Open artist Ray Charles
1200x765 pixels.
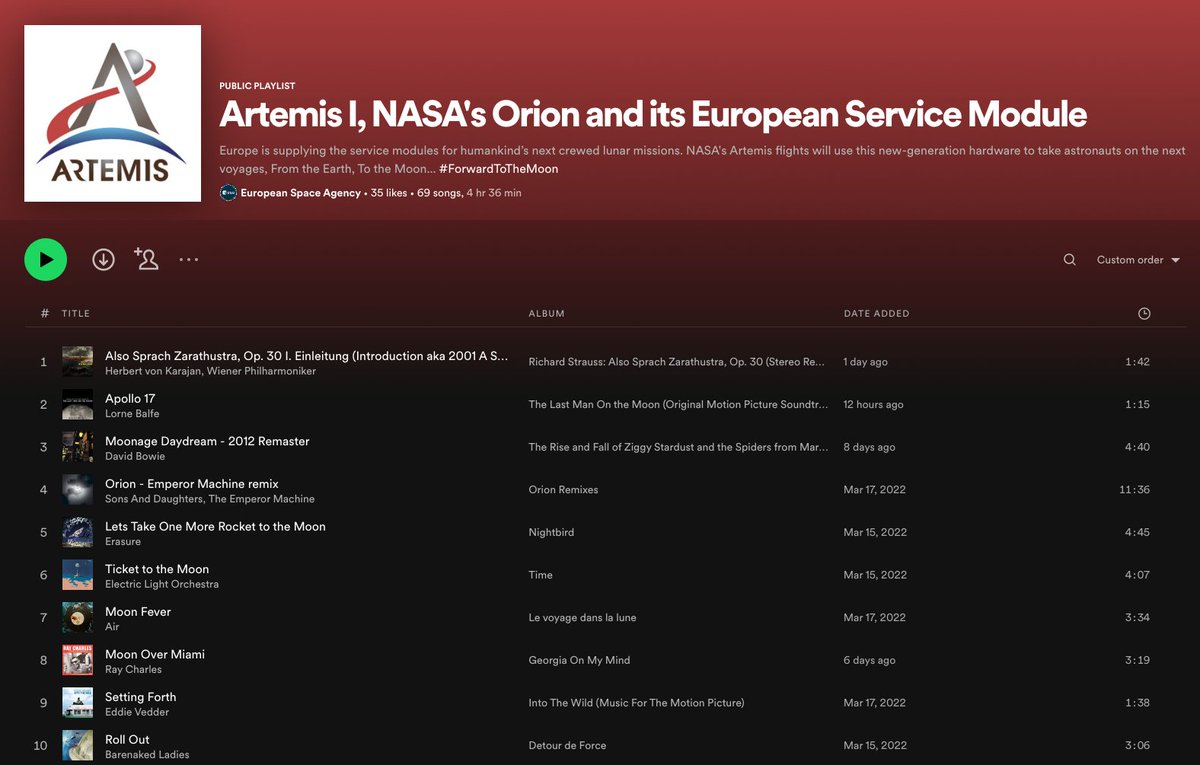(x=133, y=670)
